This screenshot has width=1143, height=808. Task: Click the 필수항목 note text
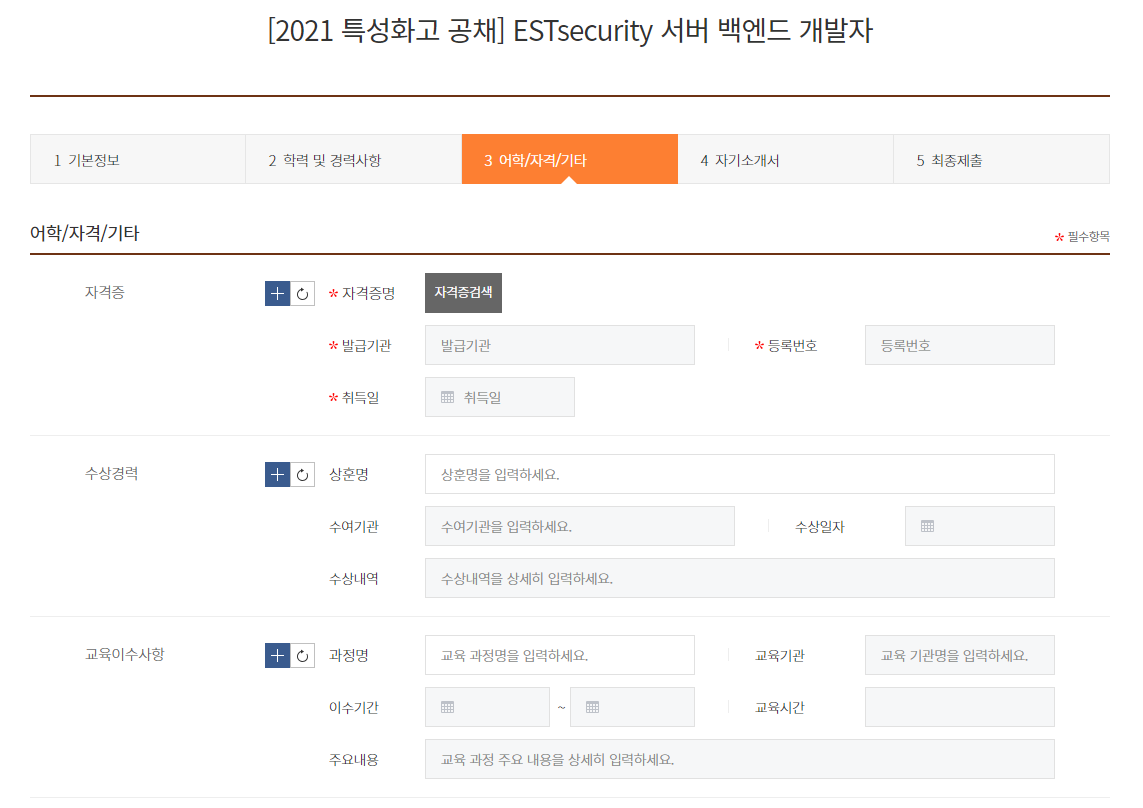[1088, 236]
